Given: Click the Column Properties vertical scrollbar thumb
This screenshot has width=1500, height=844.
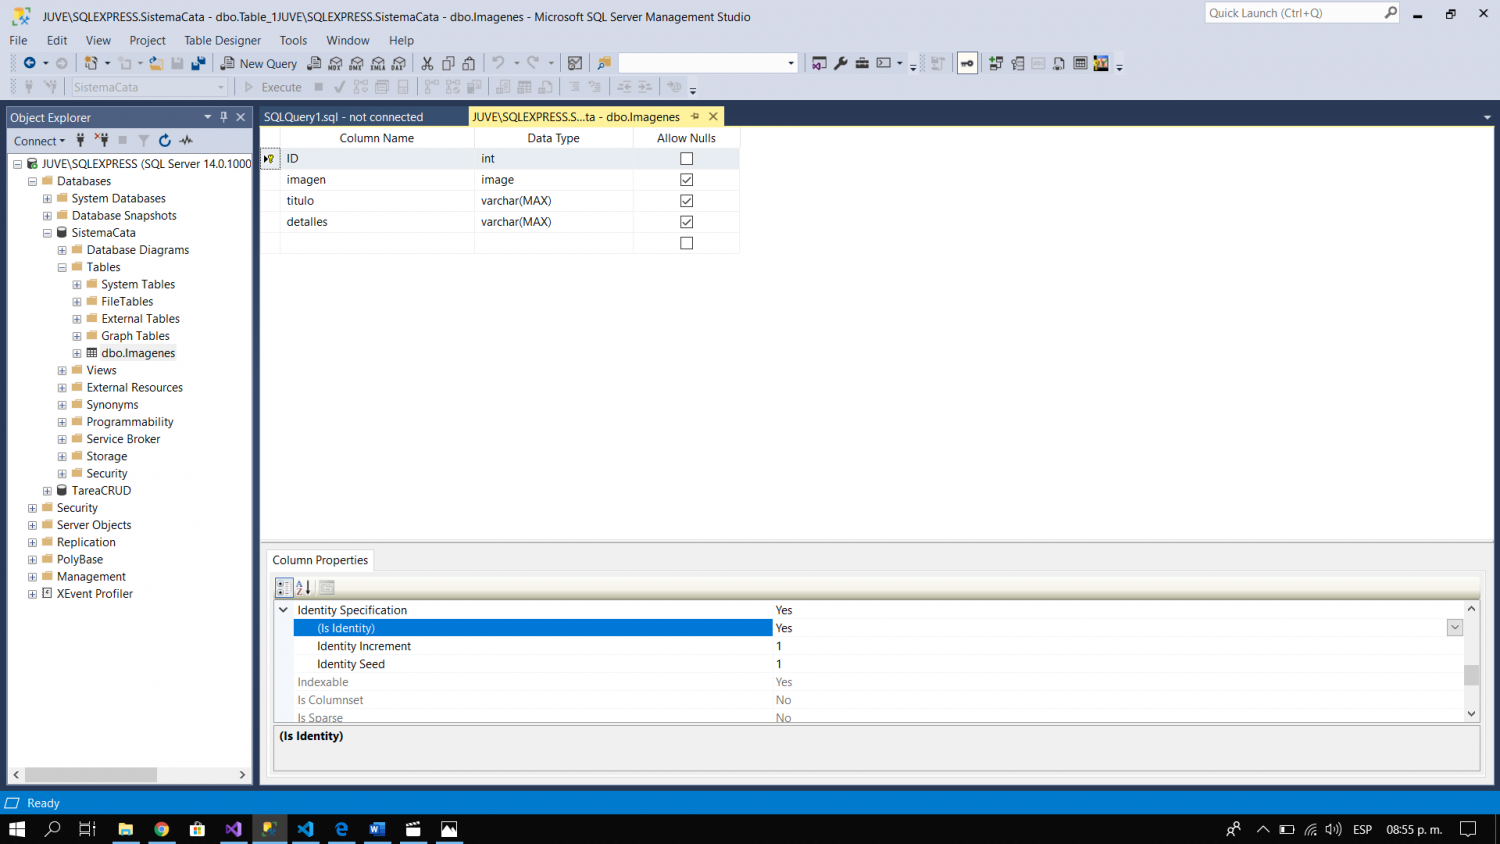Looking at the screenshot, I should click(1471, 675).
